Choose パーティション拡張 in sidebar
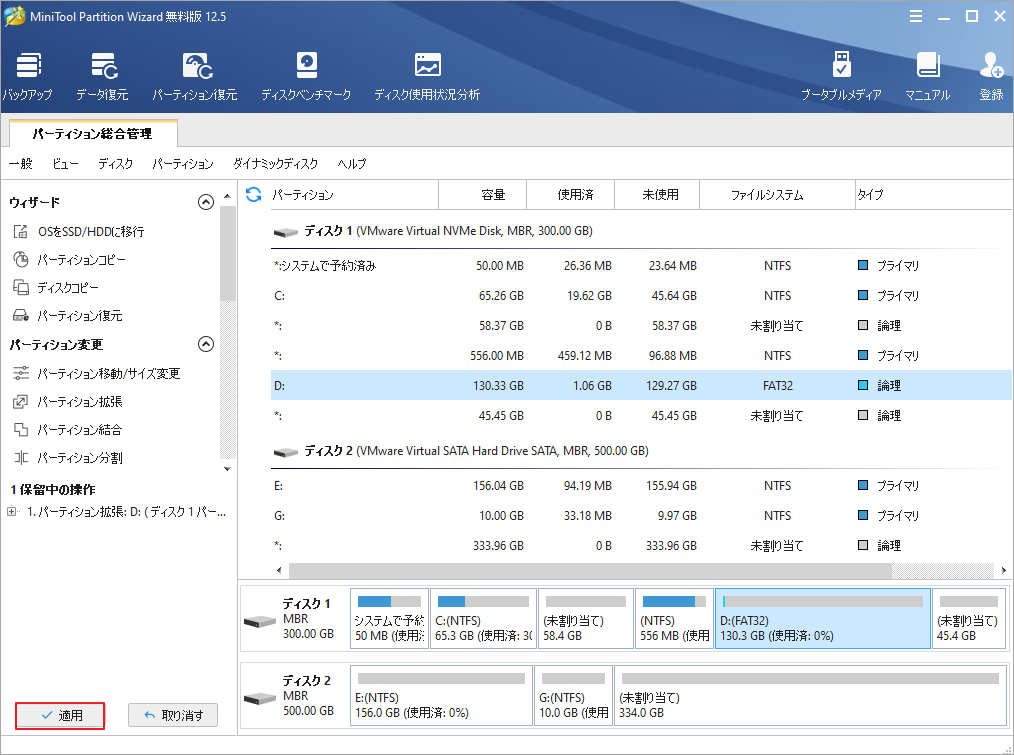Viewport: 1014px width, 755px height. pos(67,402)
